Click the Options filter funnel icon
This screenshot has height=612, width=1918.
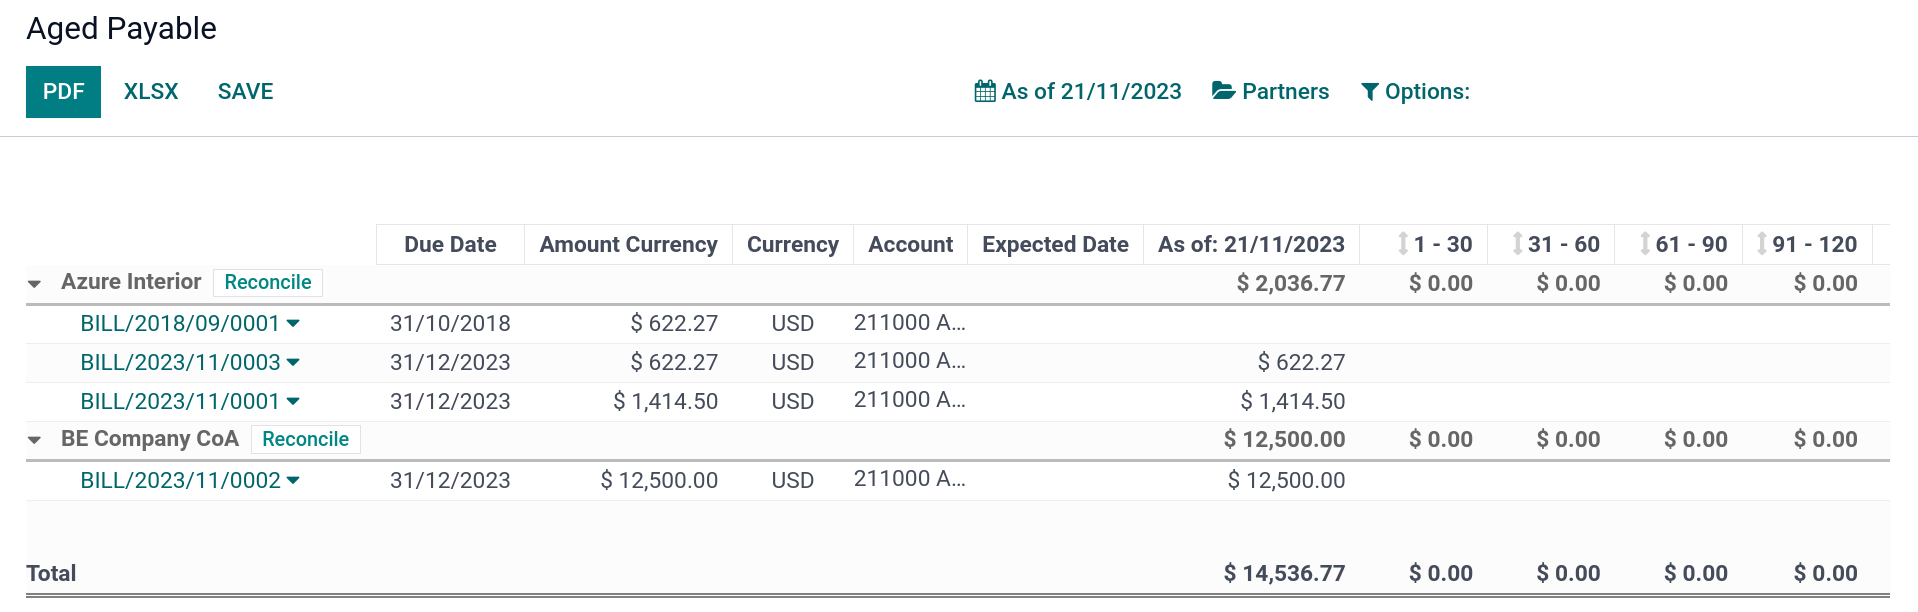pos(1370,92)
